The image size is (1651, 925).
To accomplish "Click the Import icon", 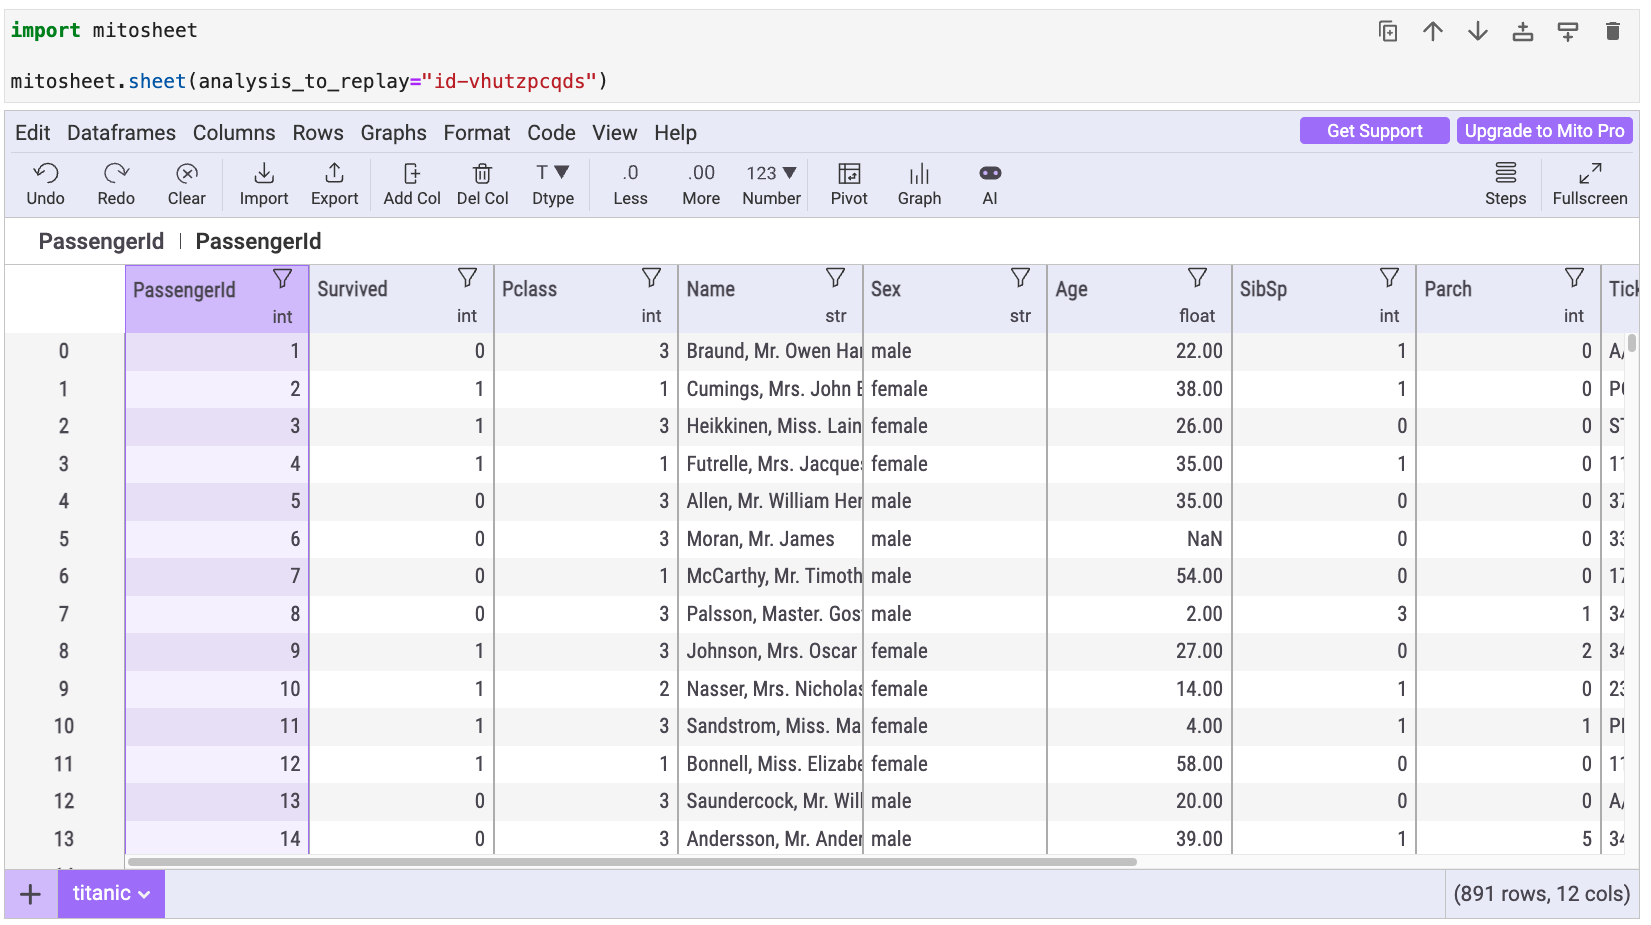I will tap(263, 184).
